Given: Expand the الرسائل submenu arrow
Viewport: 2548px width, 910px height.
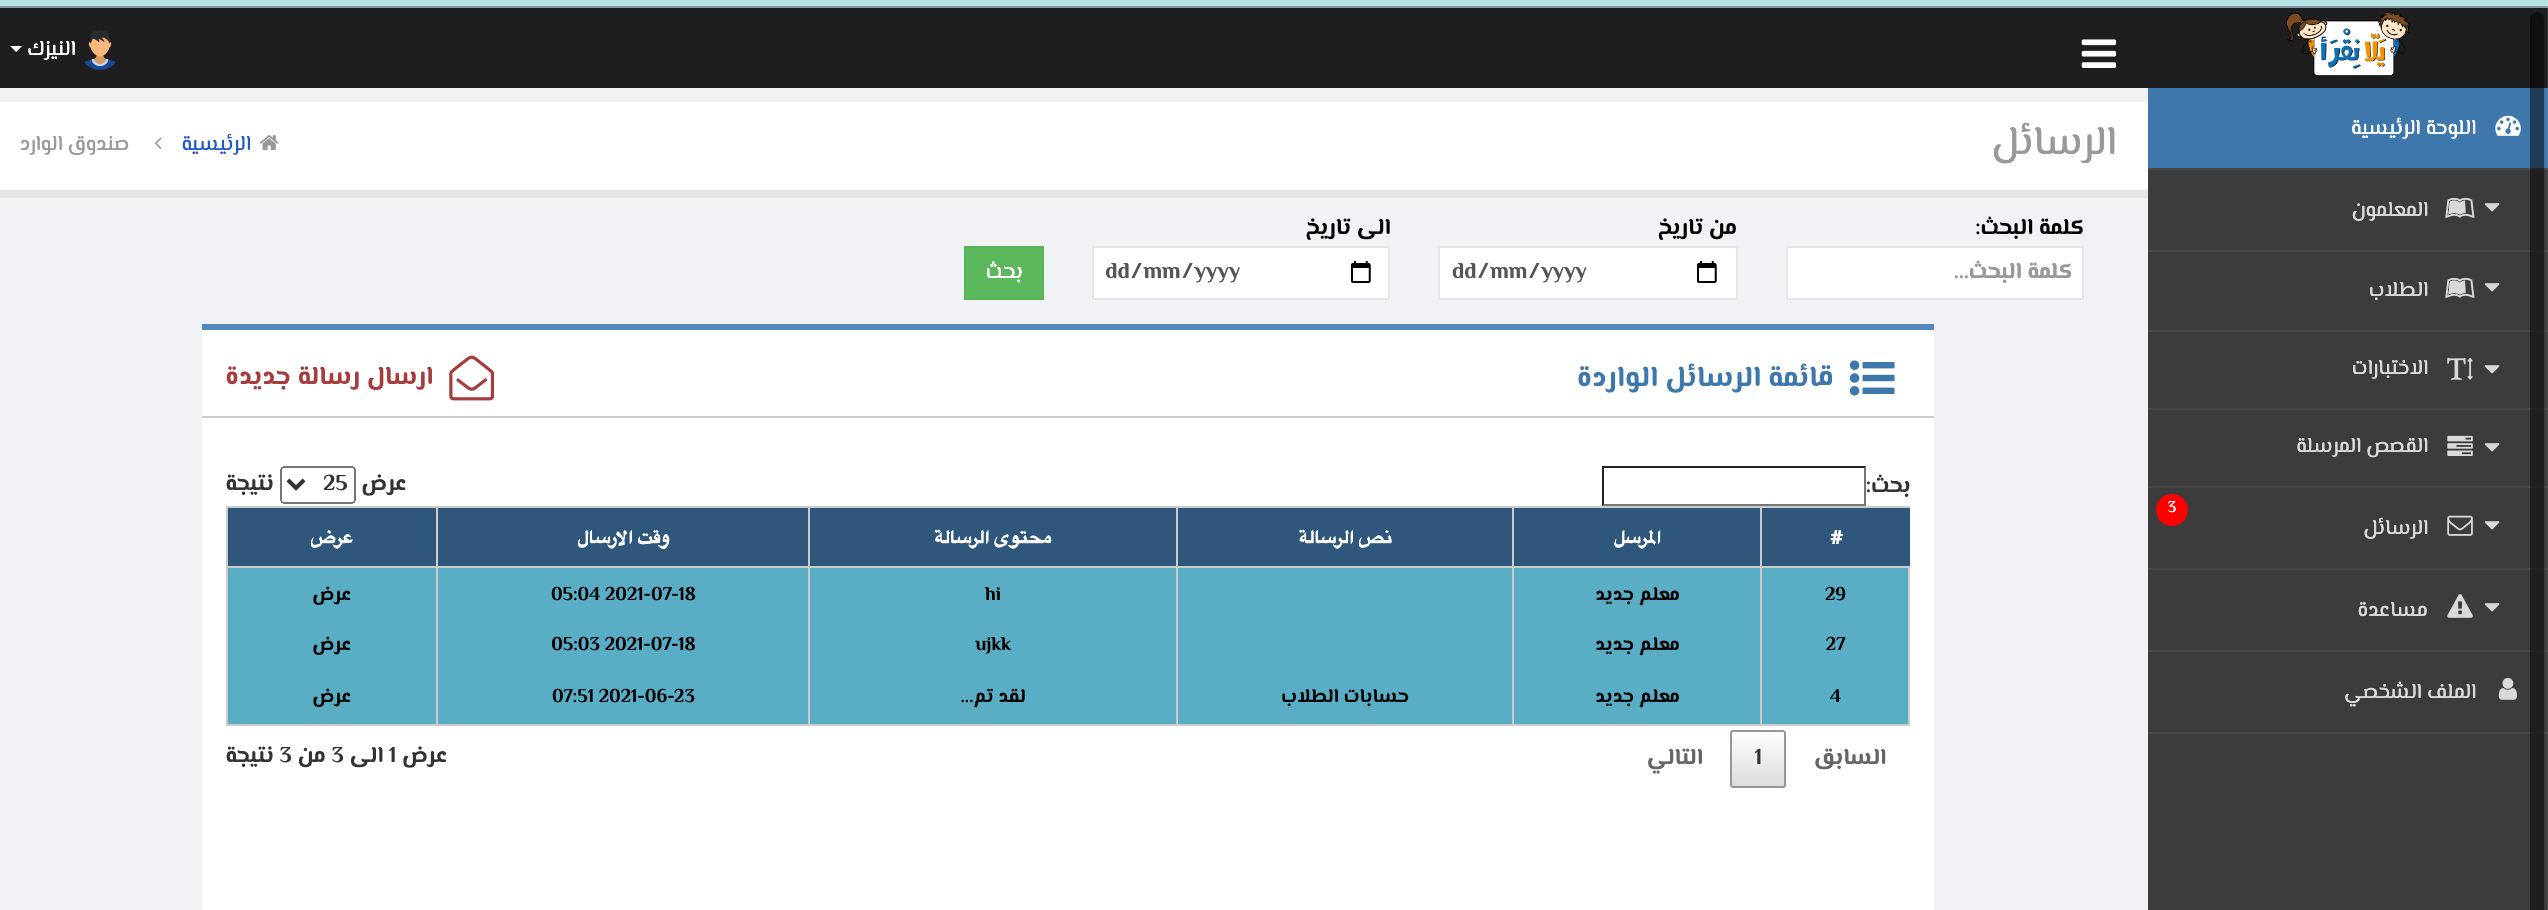Looking at the screenshot, I should (x=2492, y=526).
